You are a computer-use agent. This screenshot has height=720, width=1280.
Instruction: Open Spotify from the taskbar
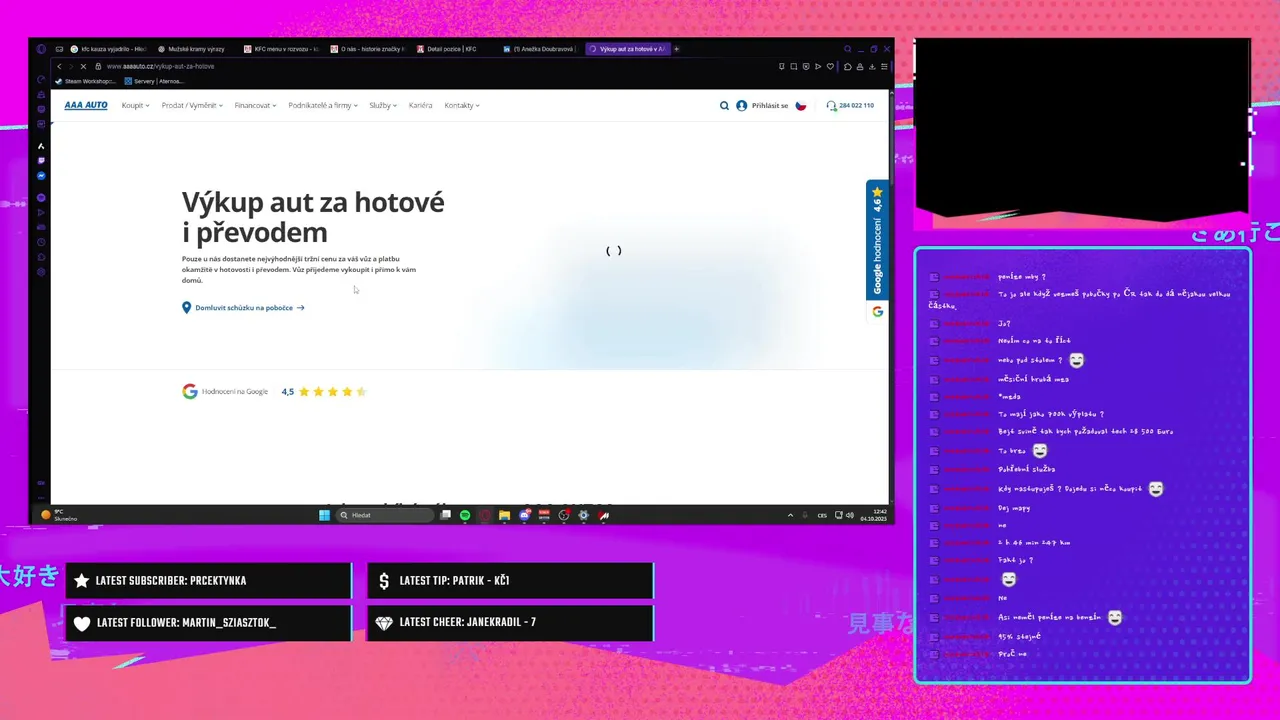coord(465,515)
